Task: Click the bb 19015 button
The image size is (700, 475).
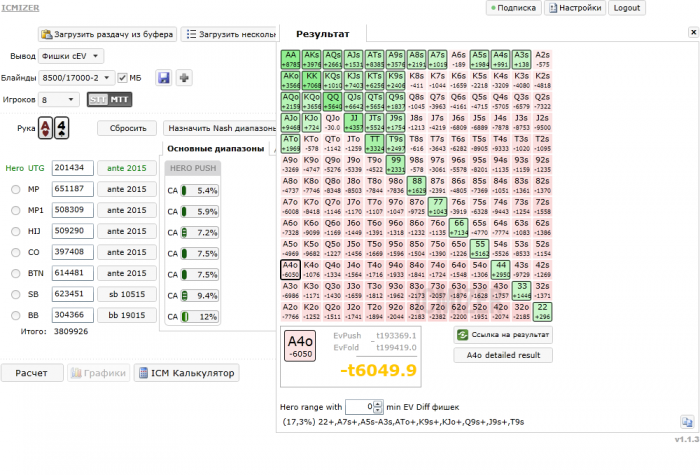Action: (x=127, y=315)
